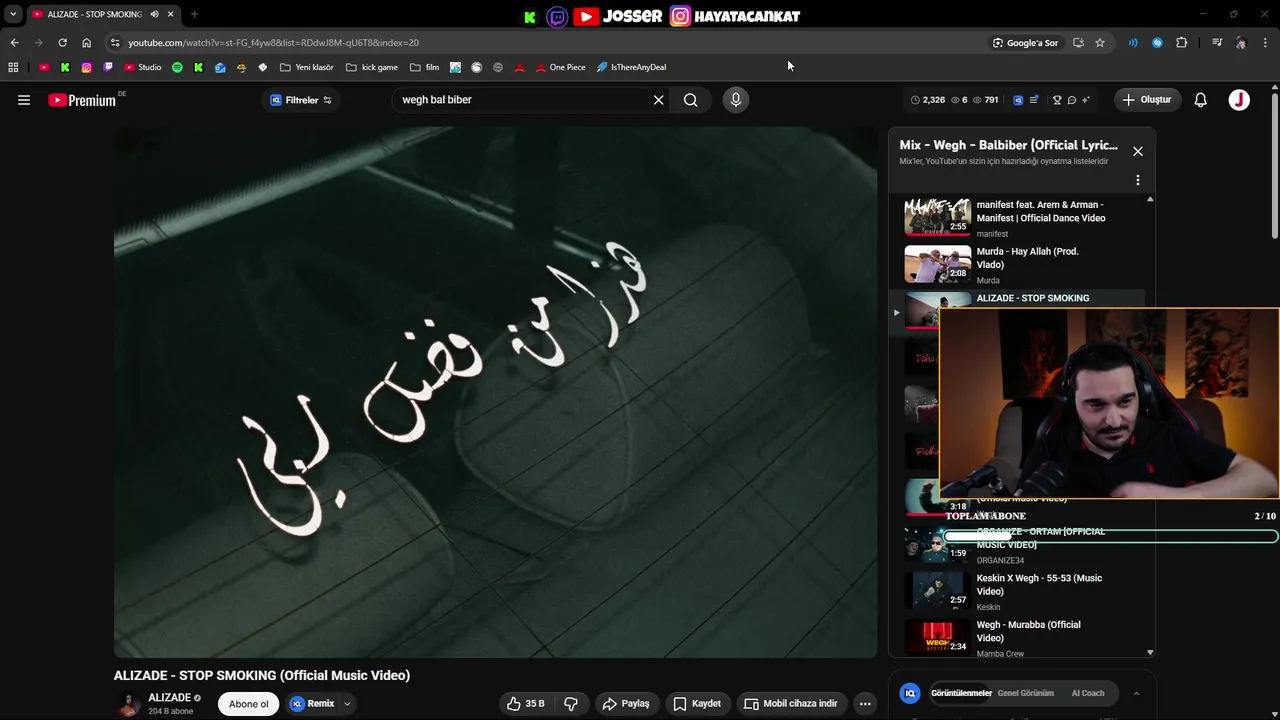Open Yeni klasör bookmarks folder

pyautogui.click(x=307, y=68)
